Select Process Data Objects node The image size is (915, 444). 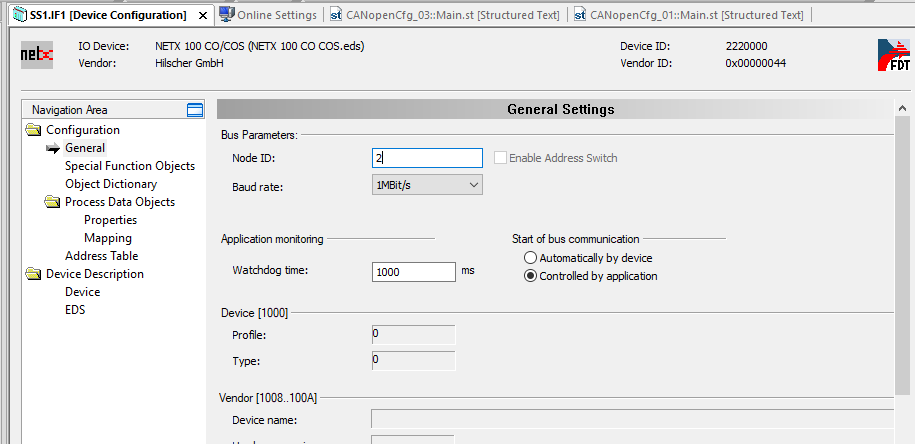[120, 202]
